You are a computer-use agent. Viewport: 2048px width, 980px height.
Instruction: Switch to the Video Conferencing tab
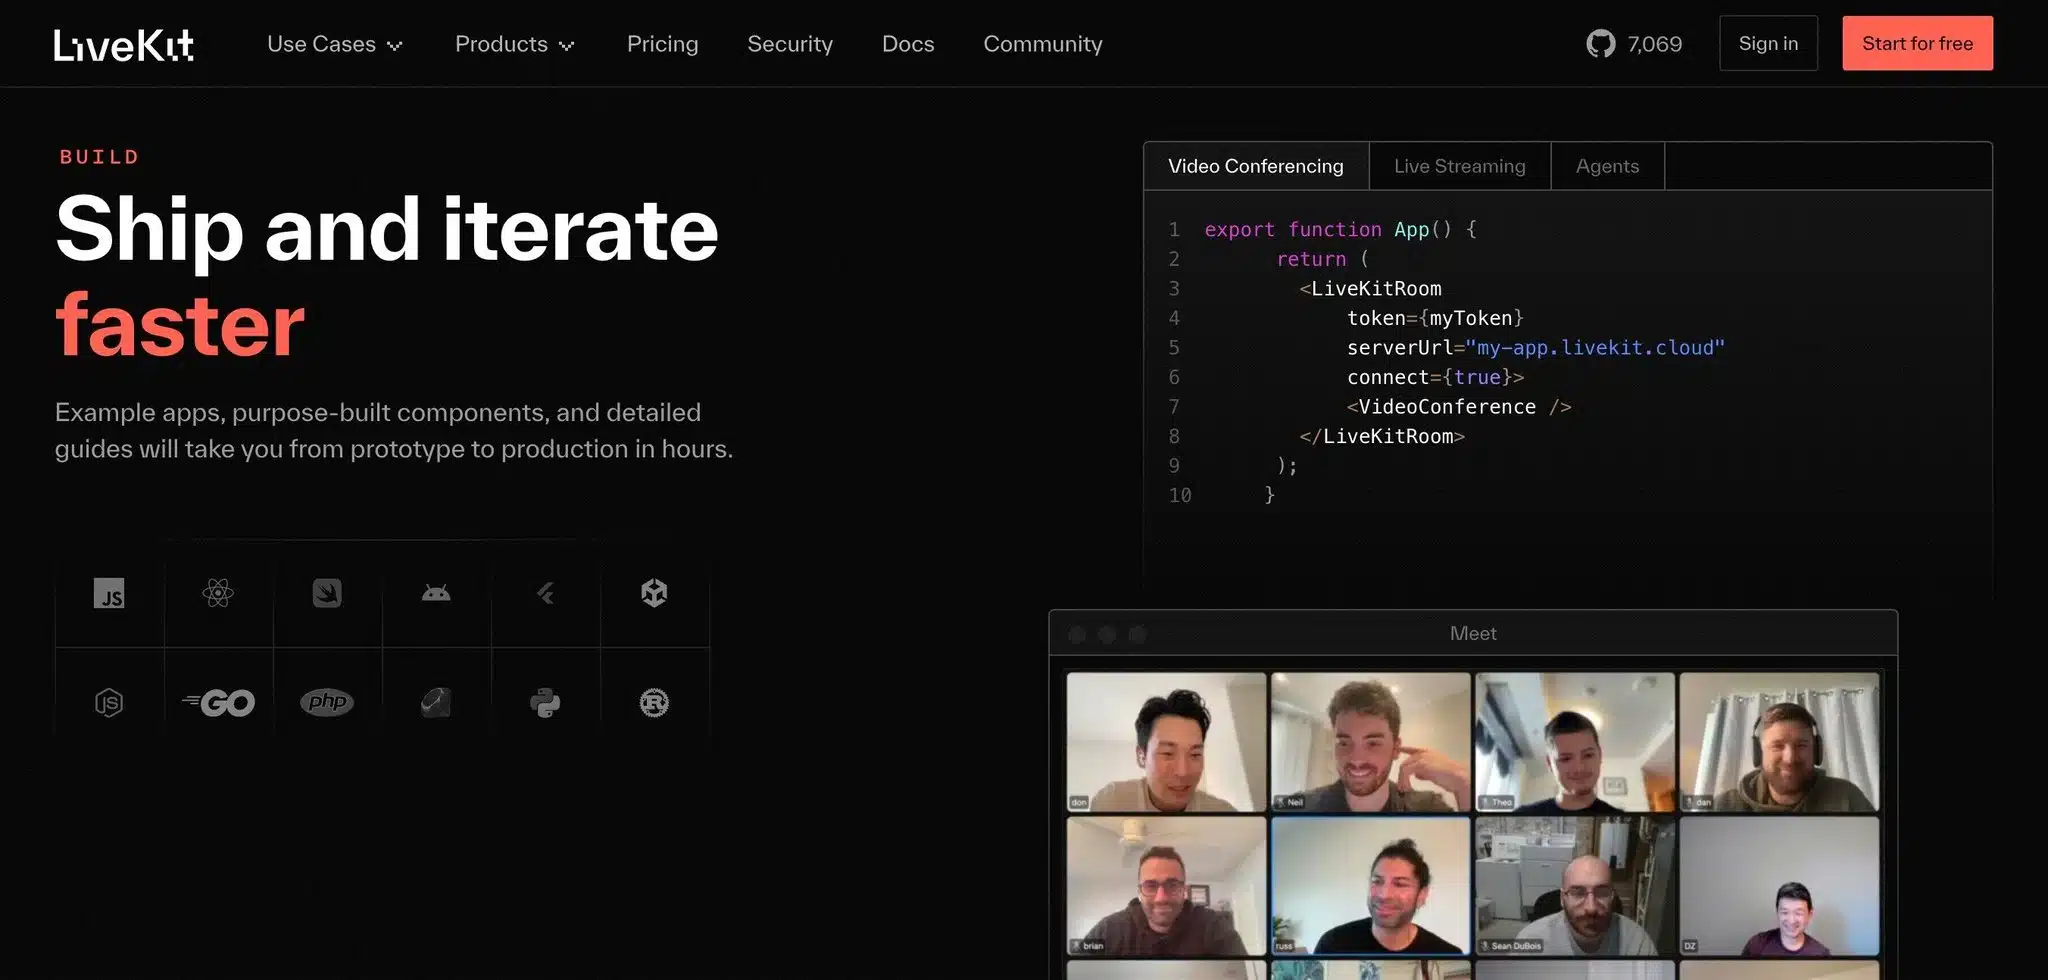[x=1256, y=166]
